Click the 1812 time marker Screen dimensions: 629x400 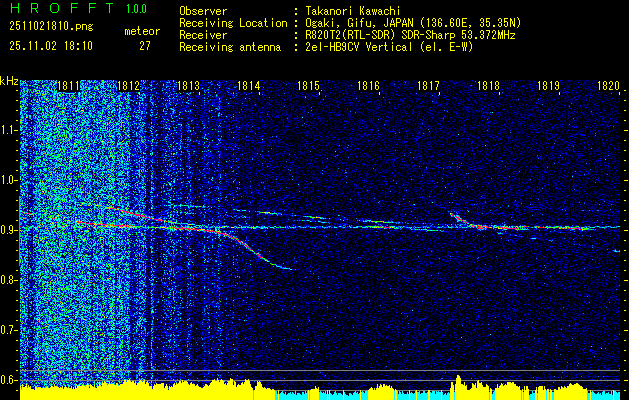[x=128, y=86]
